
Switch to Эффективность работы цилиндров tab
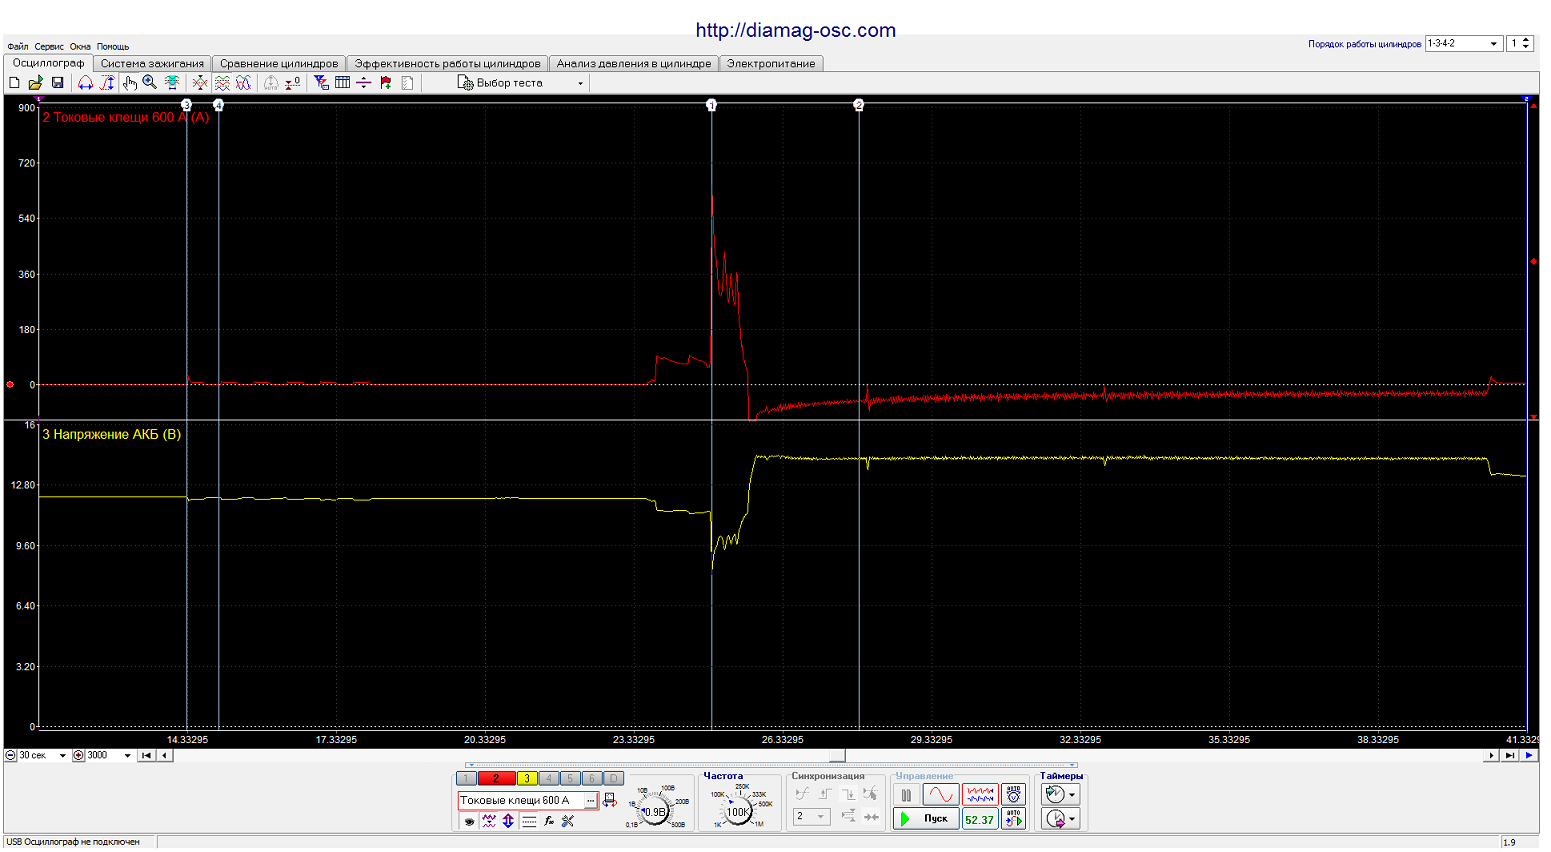tap(447, 63)
